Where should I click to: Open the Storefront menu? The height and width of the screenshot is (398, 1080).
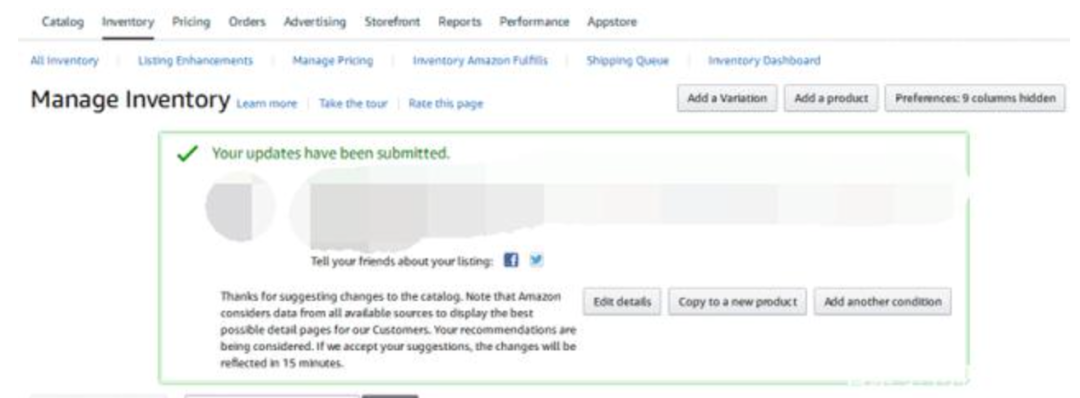click(x=392, y=21)
